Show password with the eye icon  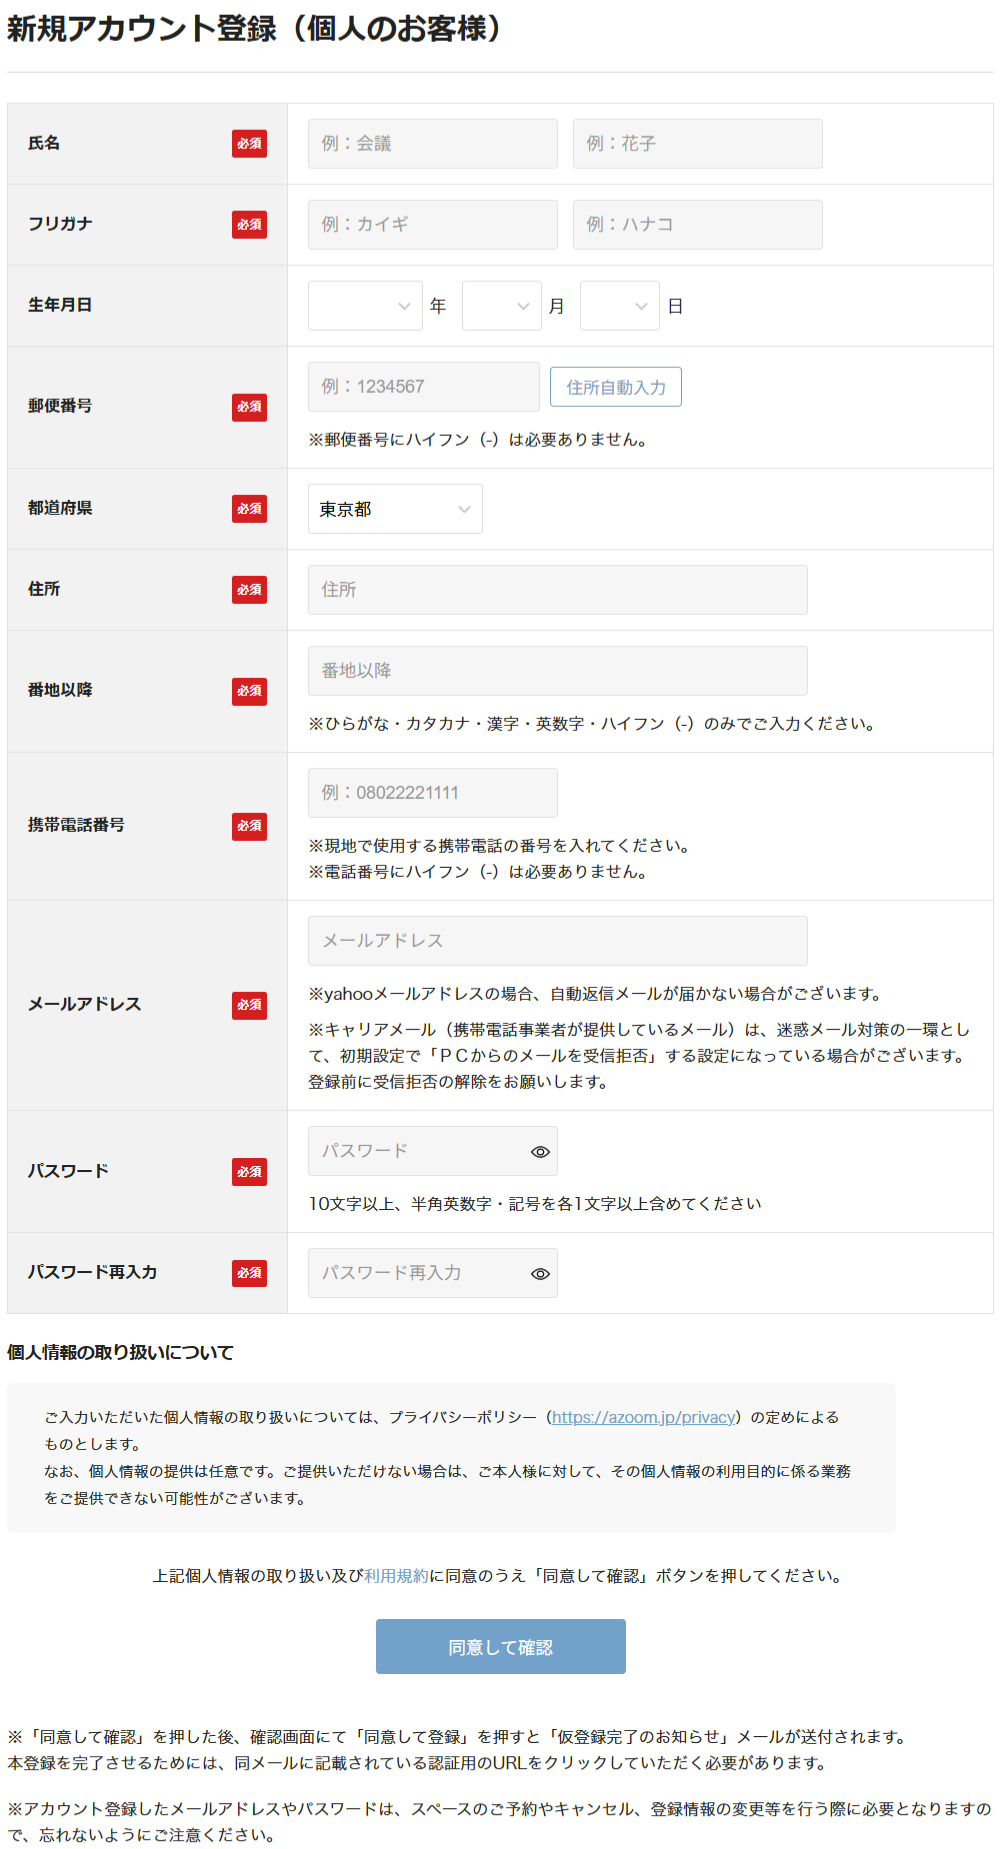pos(540,1152)
